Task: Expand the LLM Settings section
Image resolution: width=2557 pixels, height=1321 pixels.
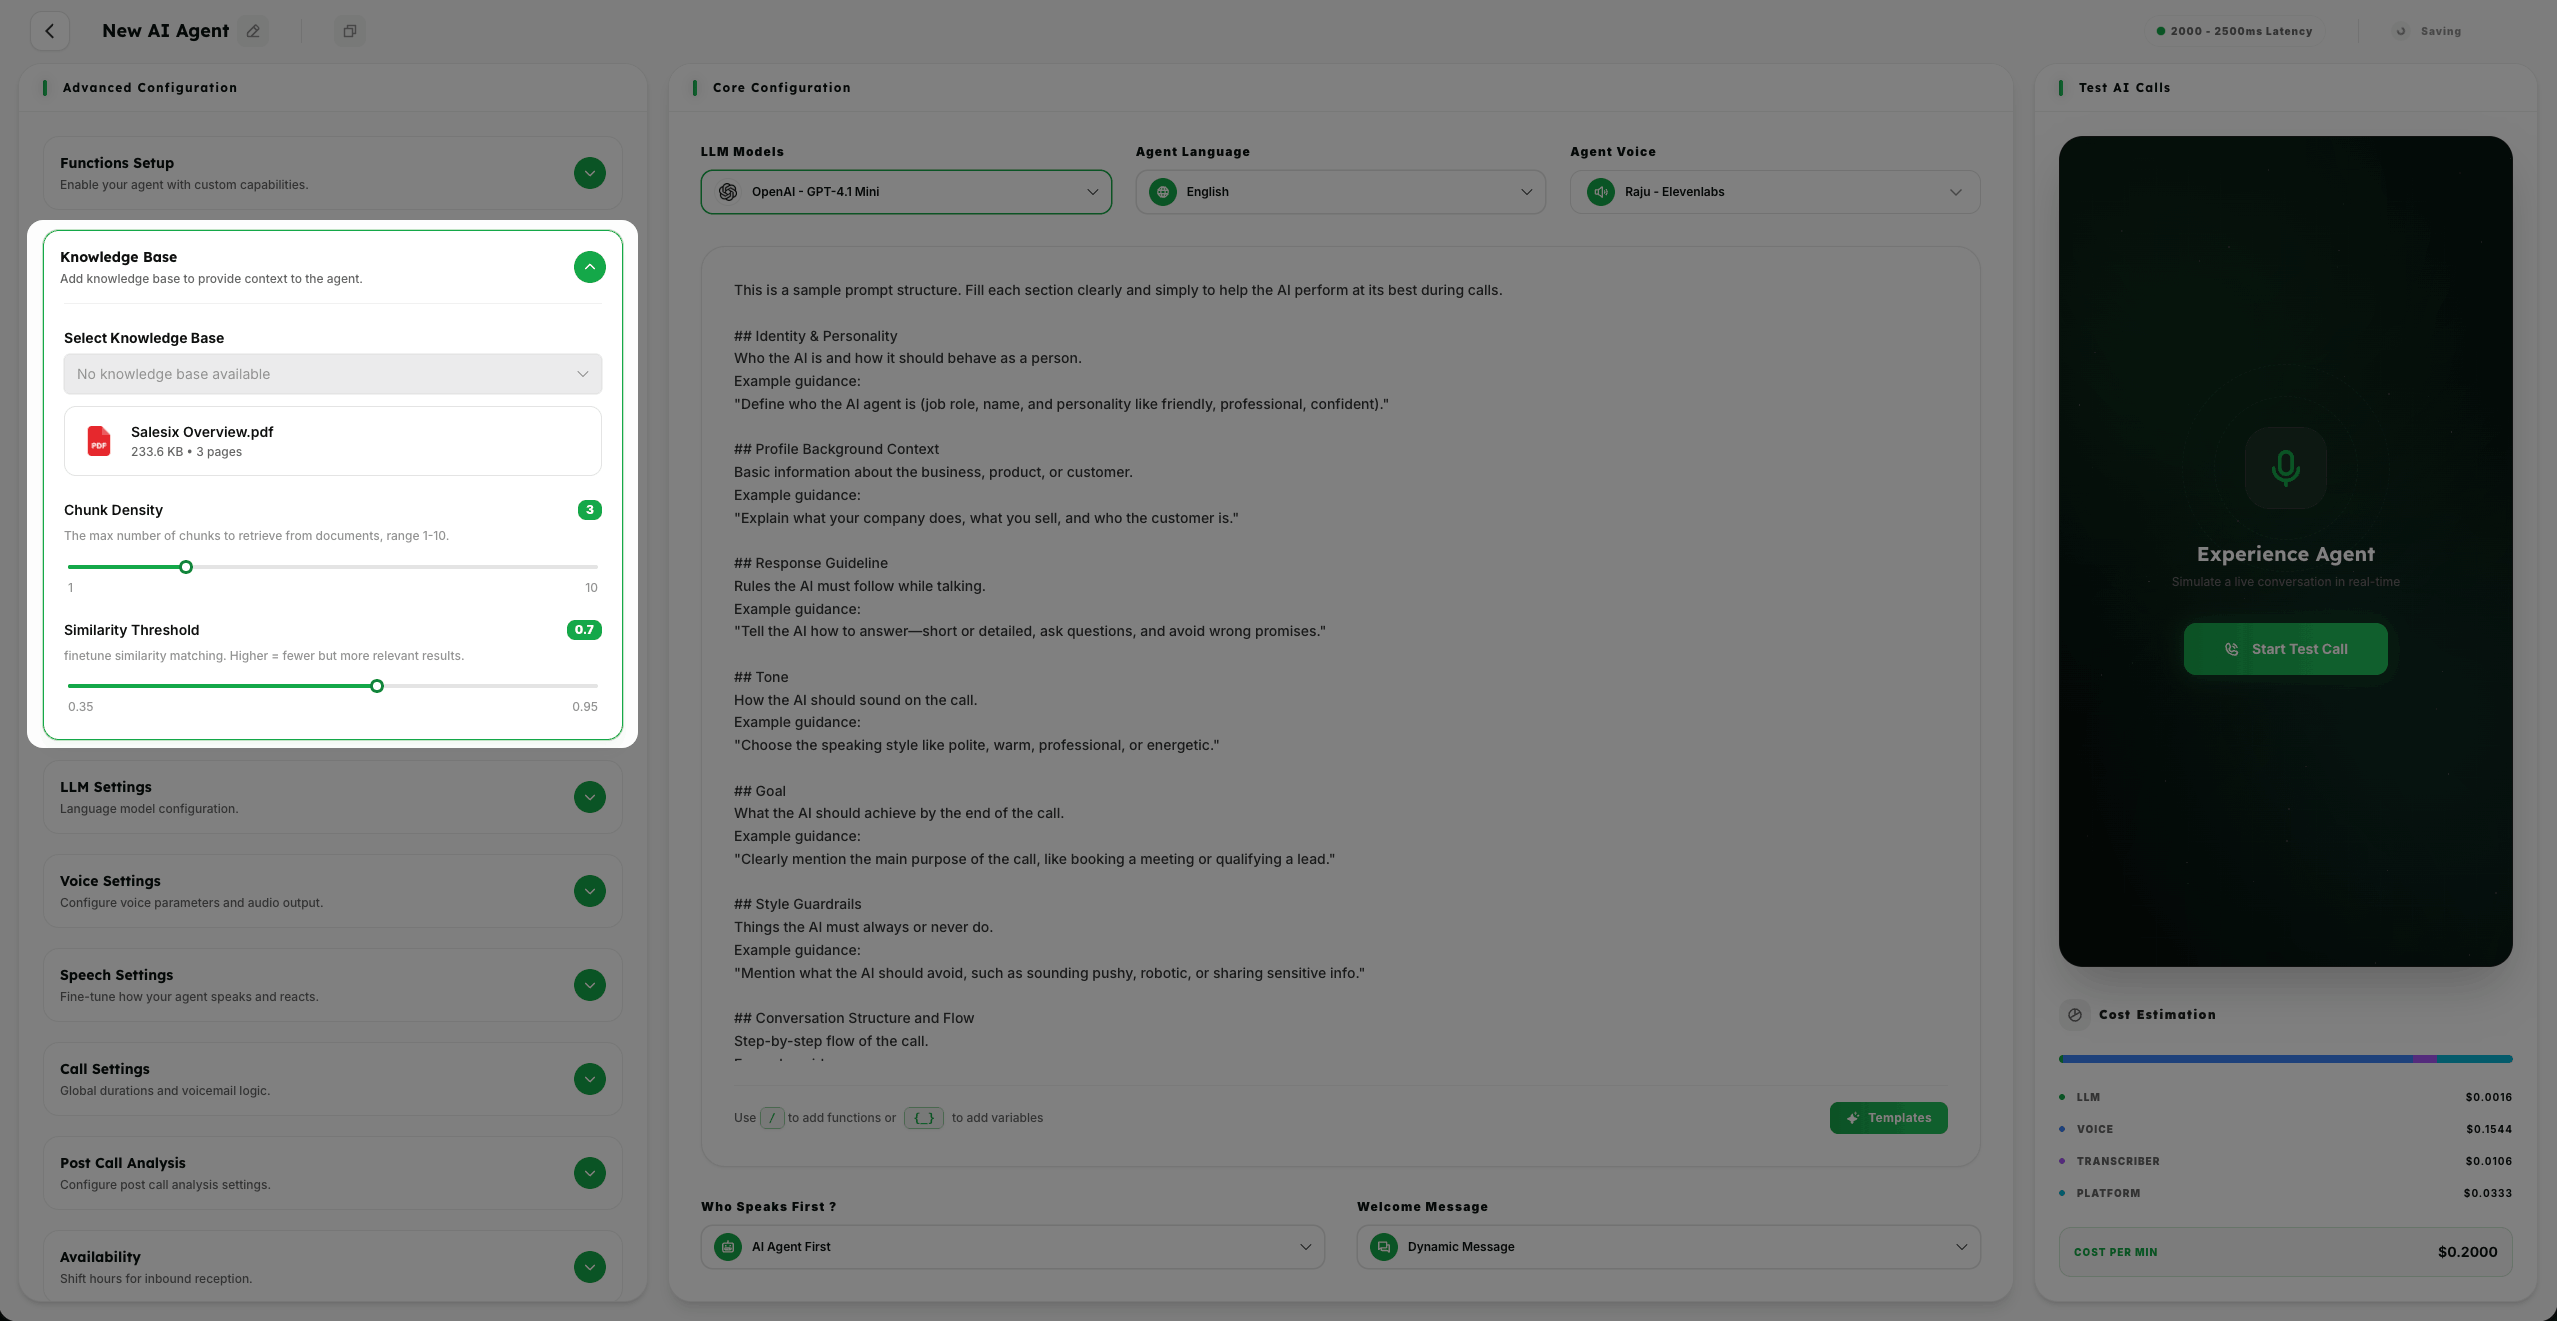Action: click(x=590, y=797)
